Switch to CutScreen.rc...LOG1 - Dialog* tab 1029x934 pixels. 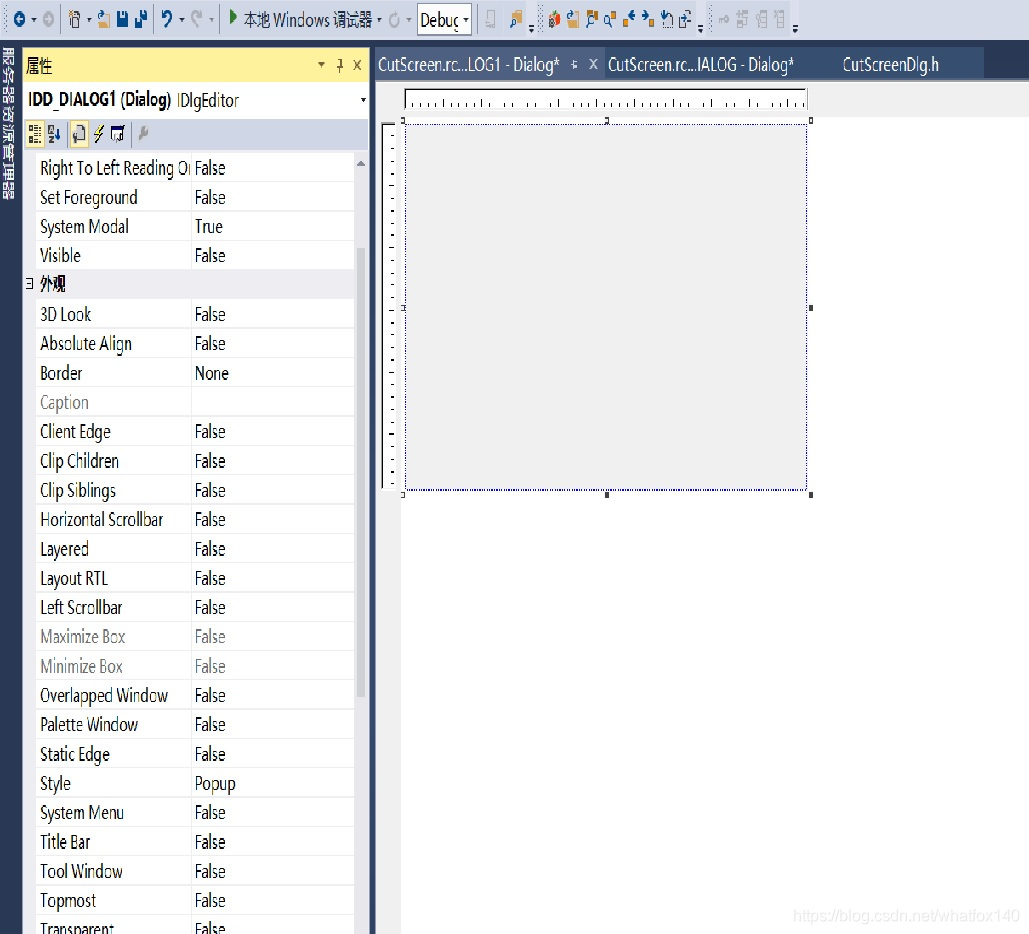coord(469,64)
